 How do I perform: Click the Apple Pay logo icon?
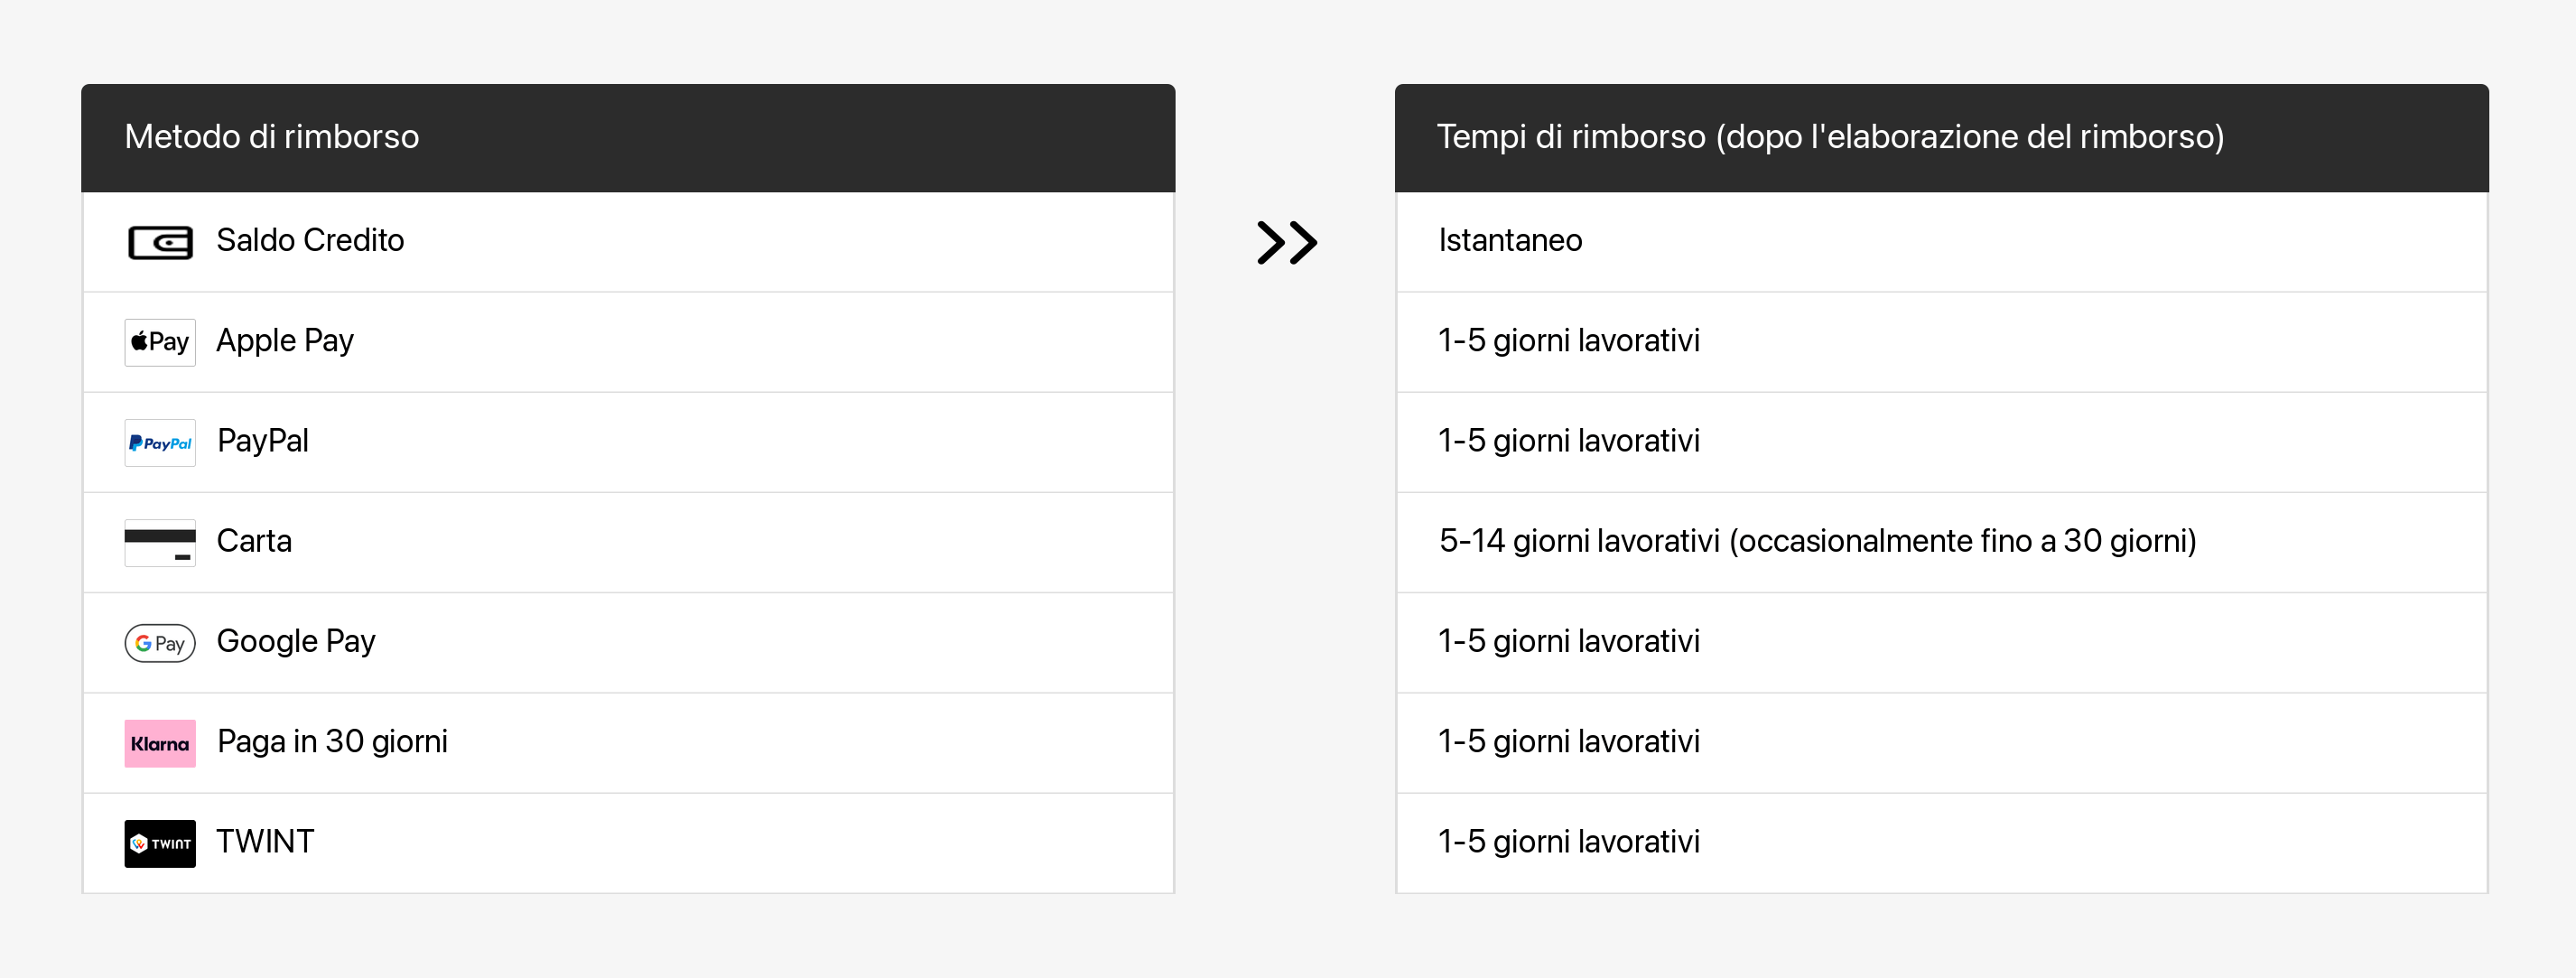click(x=160, y=342)
